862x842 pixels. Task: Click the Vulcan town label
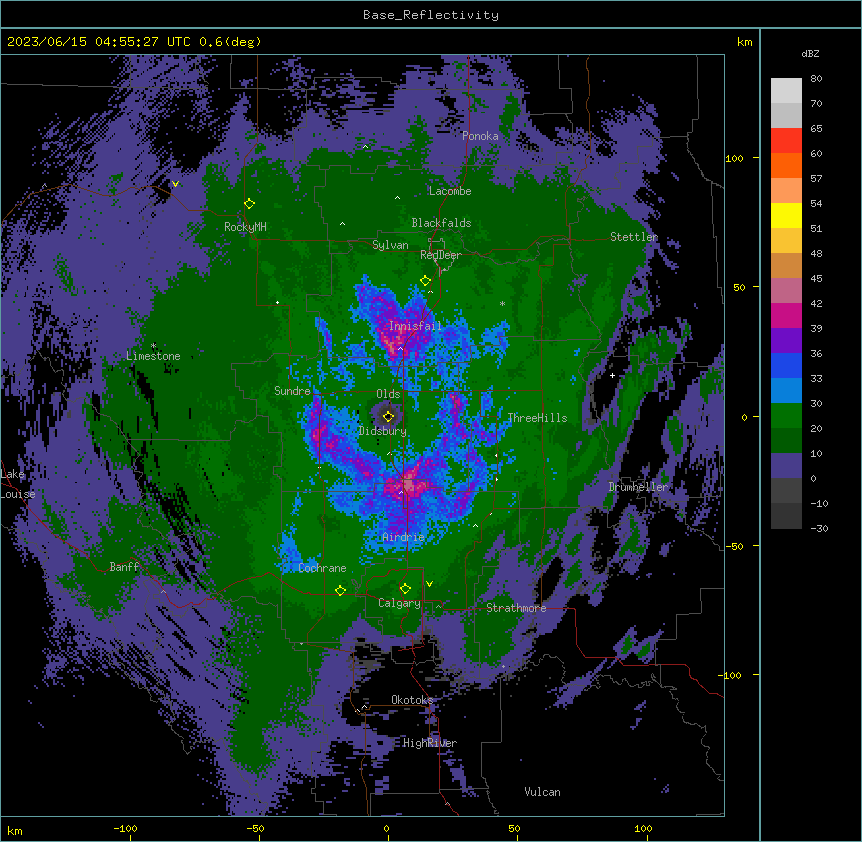tap(542, 792)
